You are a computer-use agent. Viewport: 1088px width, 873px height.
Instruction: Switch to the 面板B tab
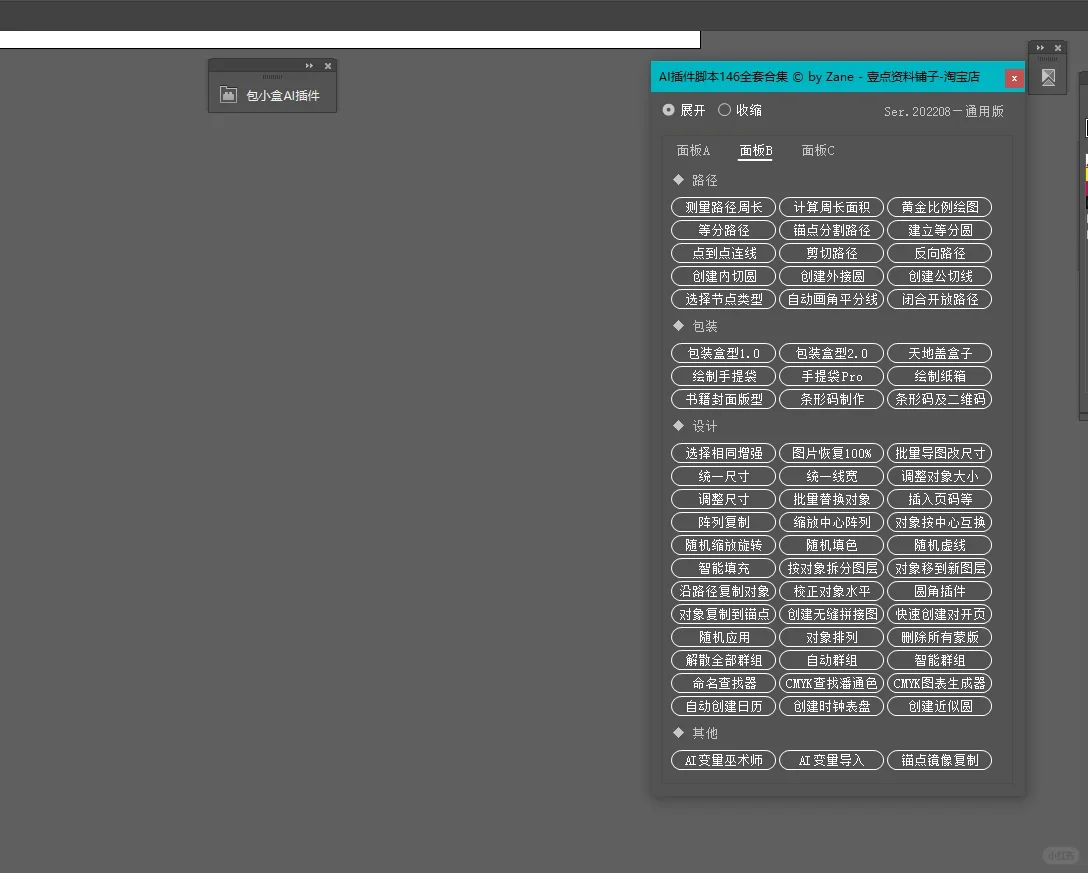pyautogui.click(x=756, y=151)
